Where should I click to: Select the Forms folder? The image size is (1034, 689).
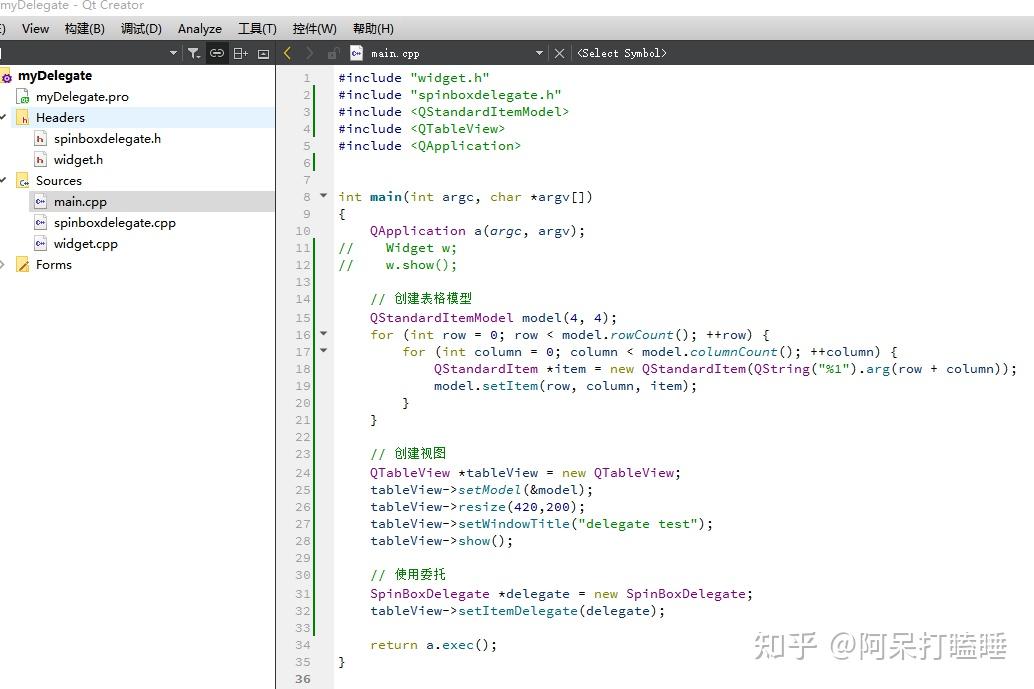coord(53,265)
